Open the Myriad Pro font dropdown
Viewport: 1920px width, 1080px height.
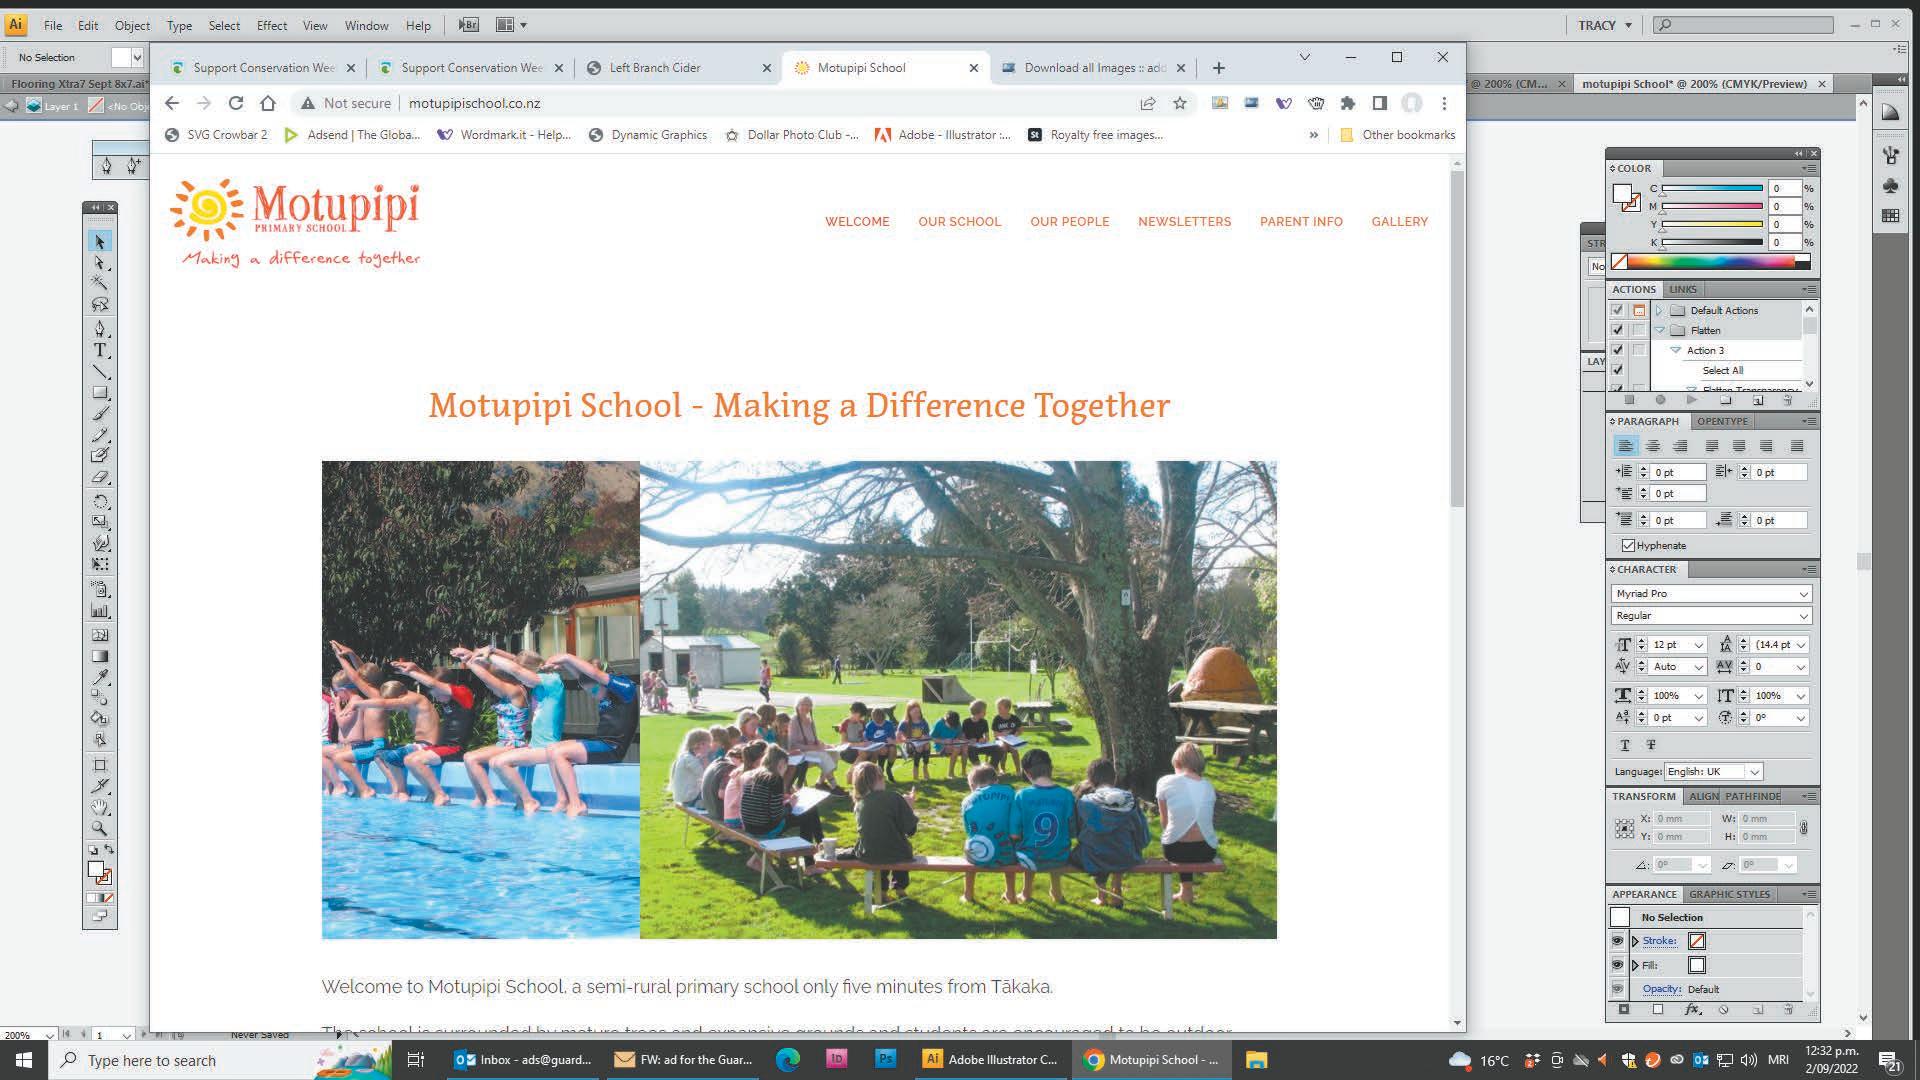[x=1803, y=594]
